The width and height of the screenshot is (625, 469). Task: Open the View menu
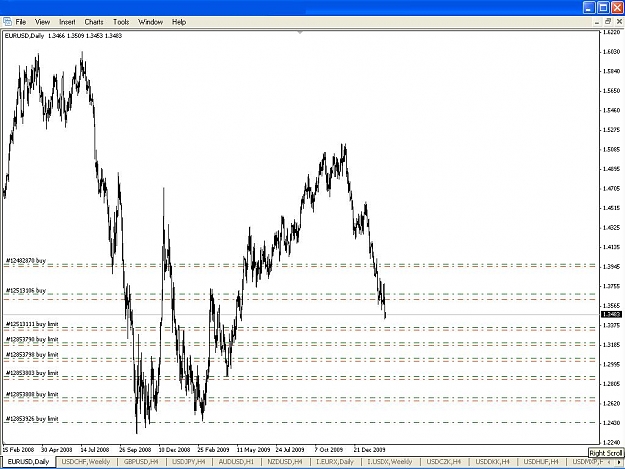[42, 22]
